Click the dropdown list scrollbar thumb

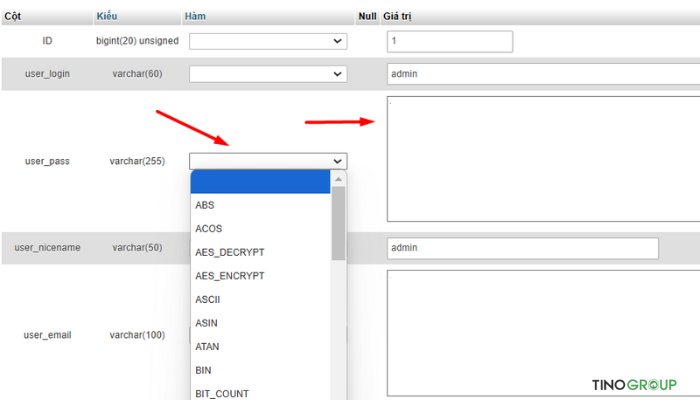tap(338, 223)
